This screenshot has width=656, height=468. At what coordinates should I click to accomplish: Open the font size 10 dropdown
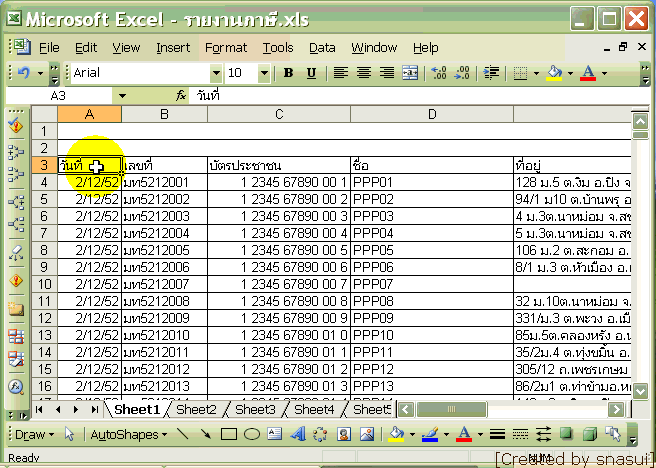point(264,73)
